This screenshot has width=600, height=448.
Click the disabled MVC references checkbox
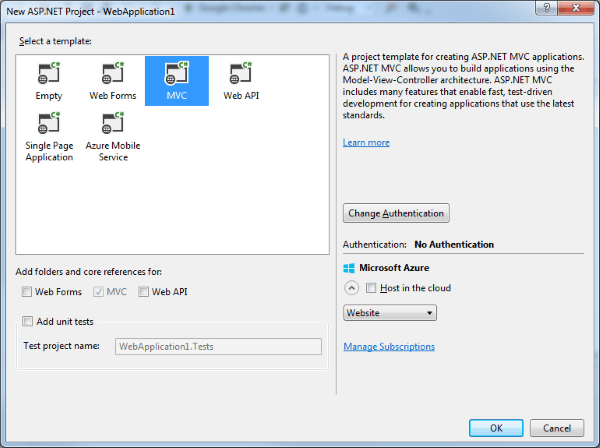(x=98, y=292)
